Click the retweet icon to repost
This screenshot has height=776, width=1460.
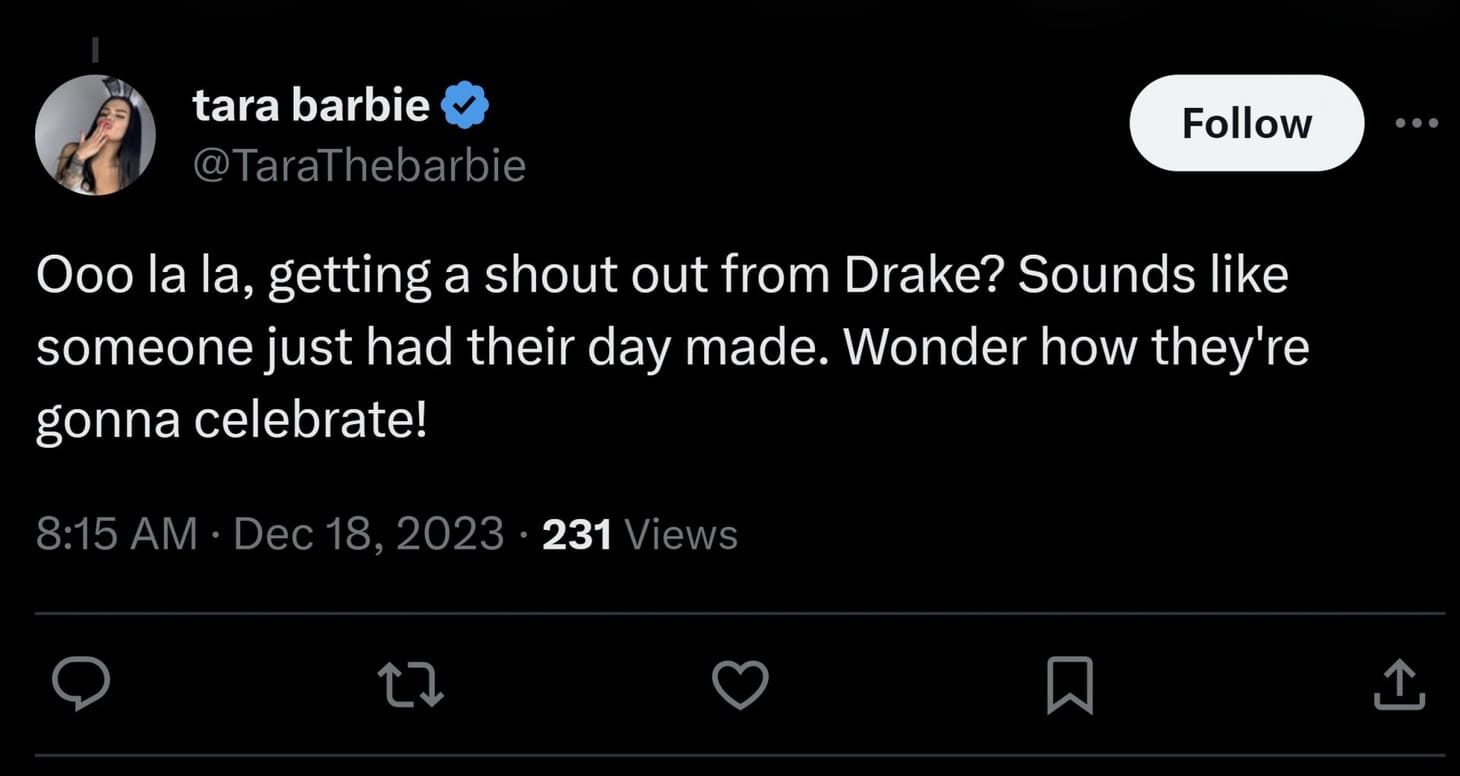click(x=411, y=684)
